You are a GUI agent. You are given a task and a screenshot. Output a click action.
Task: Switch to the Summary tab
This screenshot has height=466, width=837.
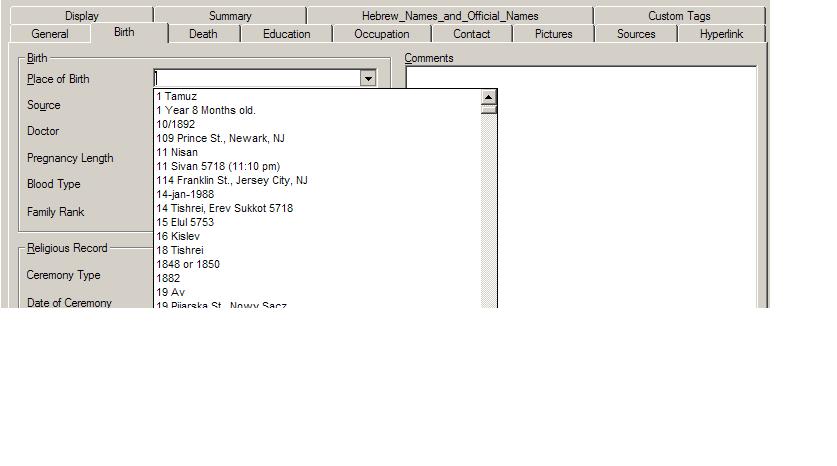coord(230,16)
